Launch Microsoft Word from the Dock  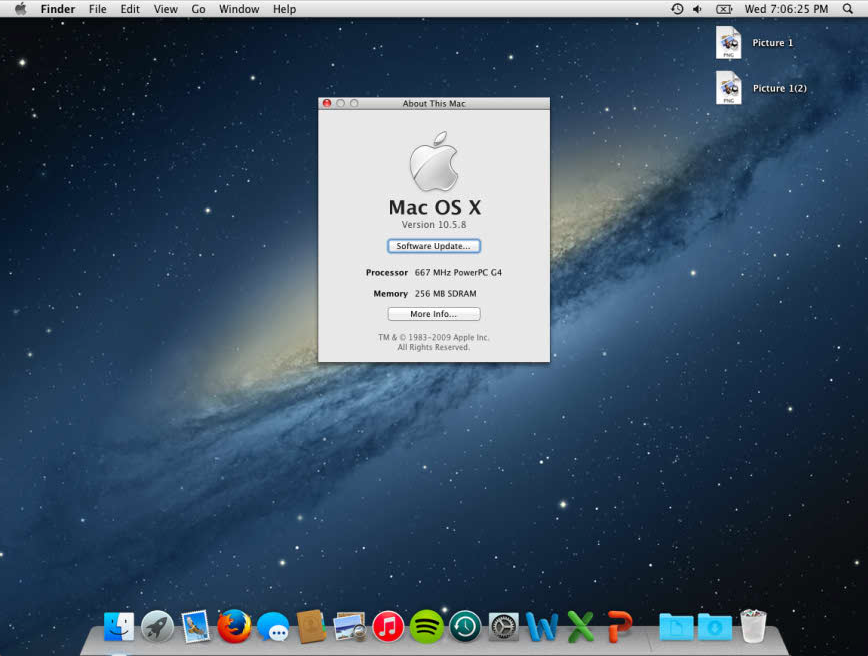tap(541, 627)
